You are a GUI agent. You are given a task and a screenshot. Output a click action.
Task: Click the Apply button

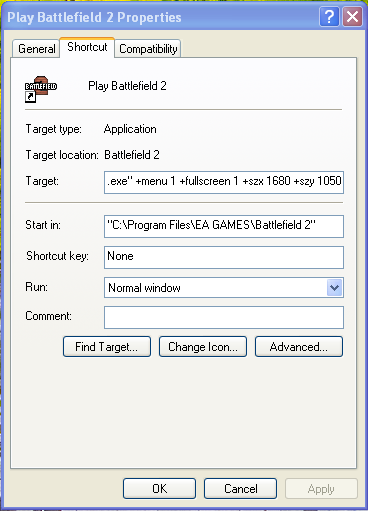pyautogui.click(x=321, y=489)
